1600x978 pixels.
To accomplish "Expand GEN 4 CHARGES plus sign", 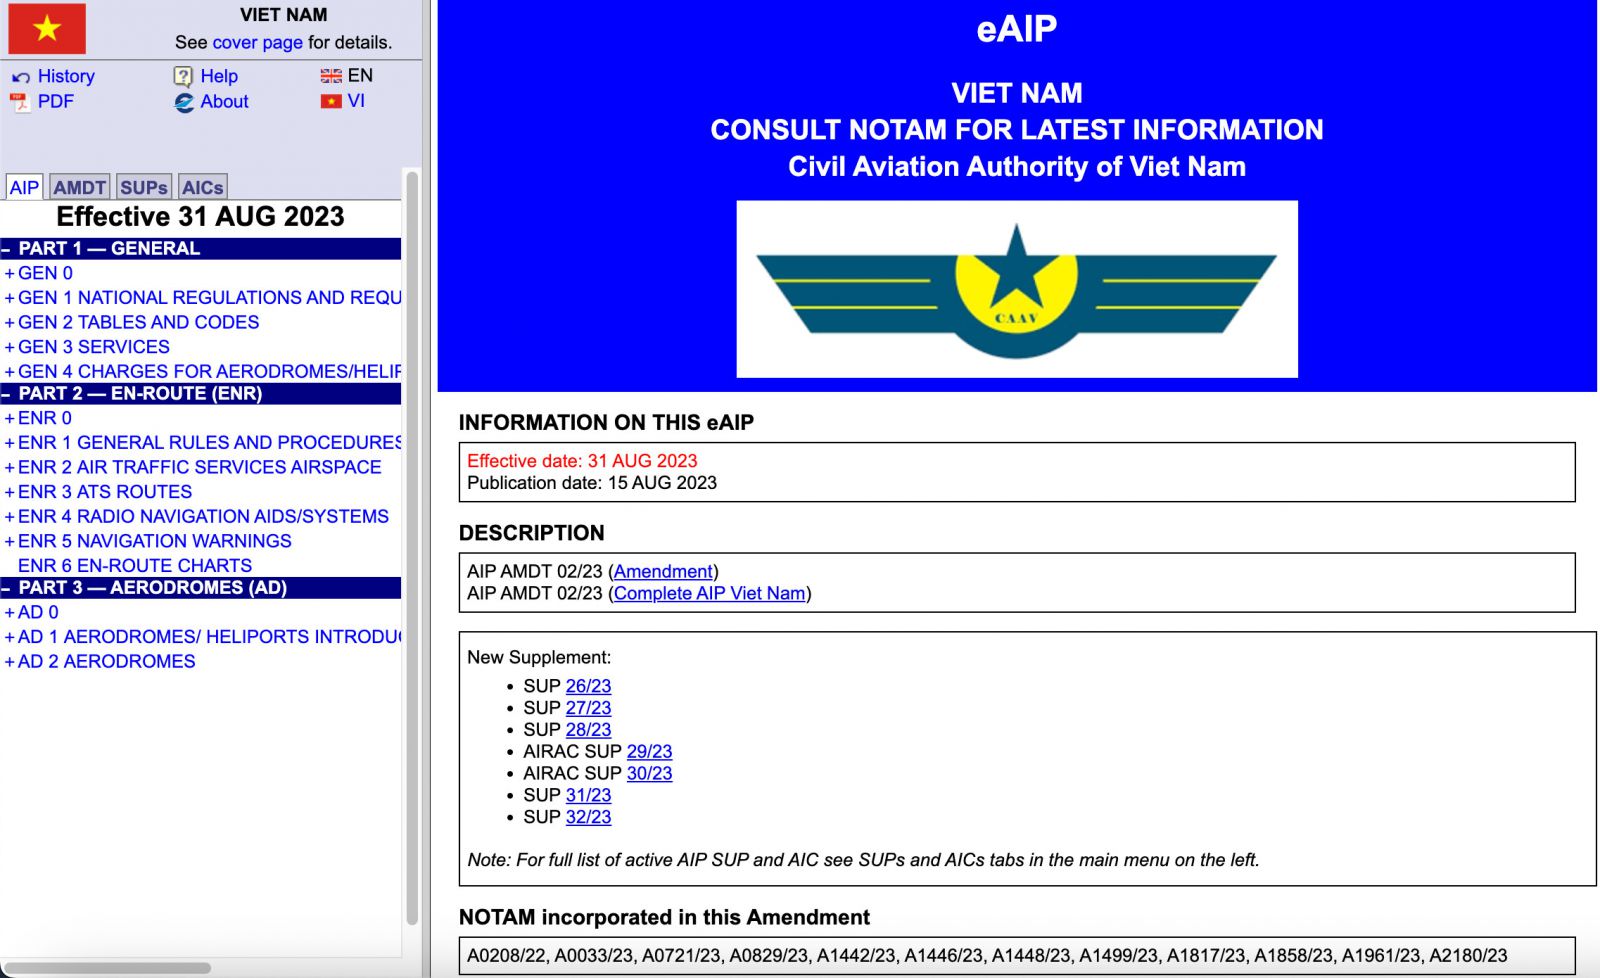I will pos(10,371).
